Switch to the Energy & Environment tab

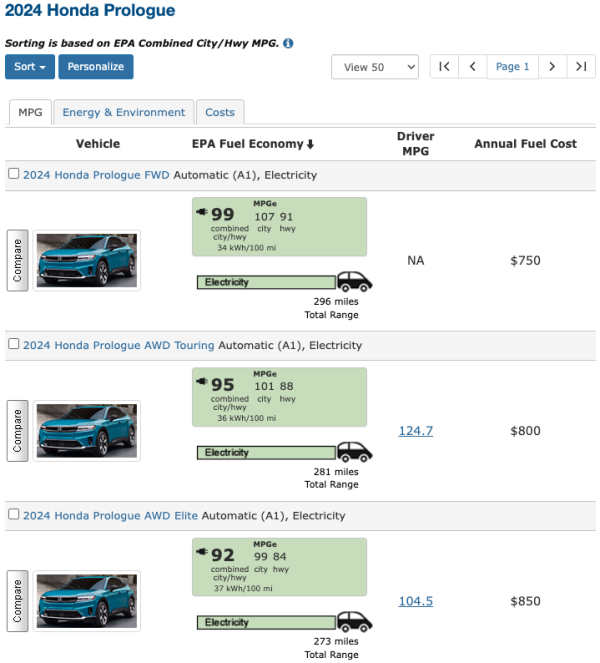pyautogui.click(x=124, y=113)
